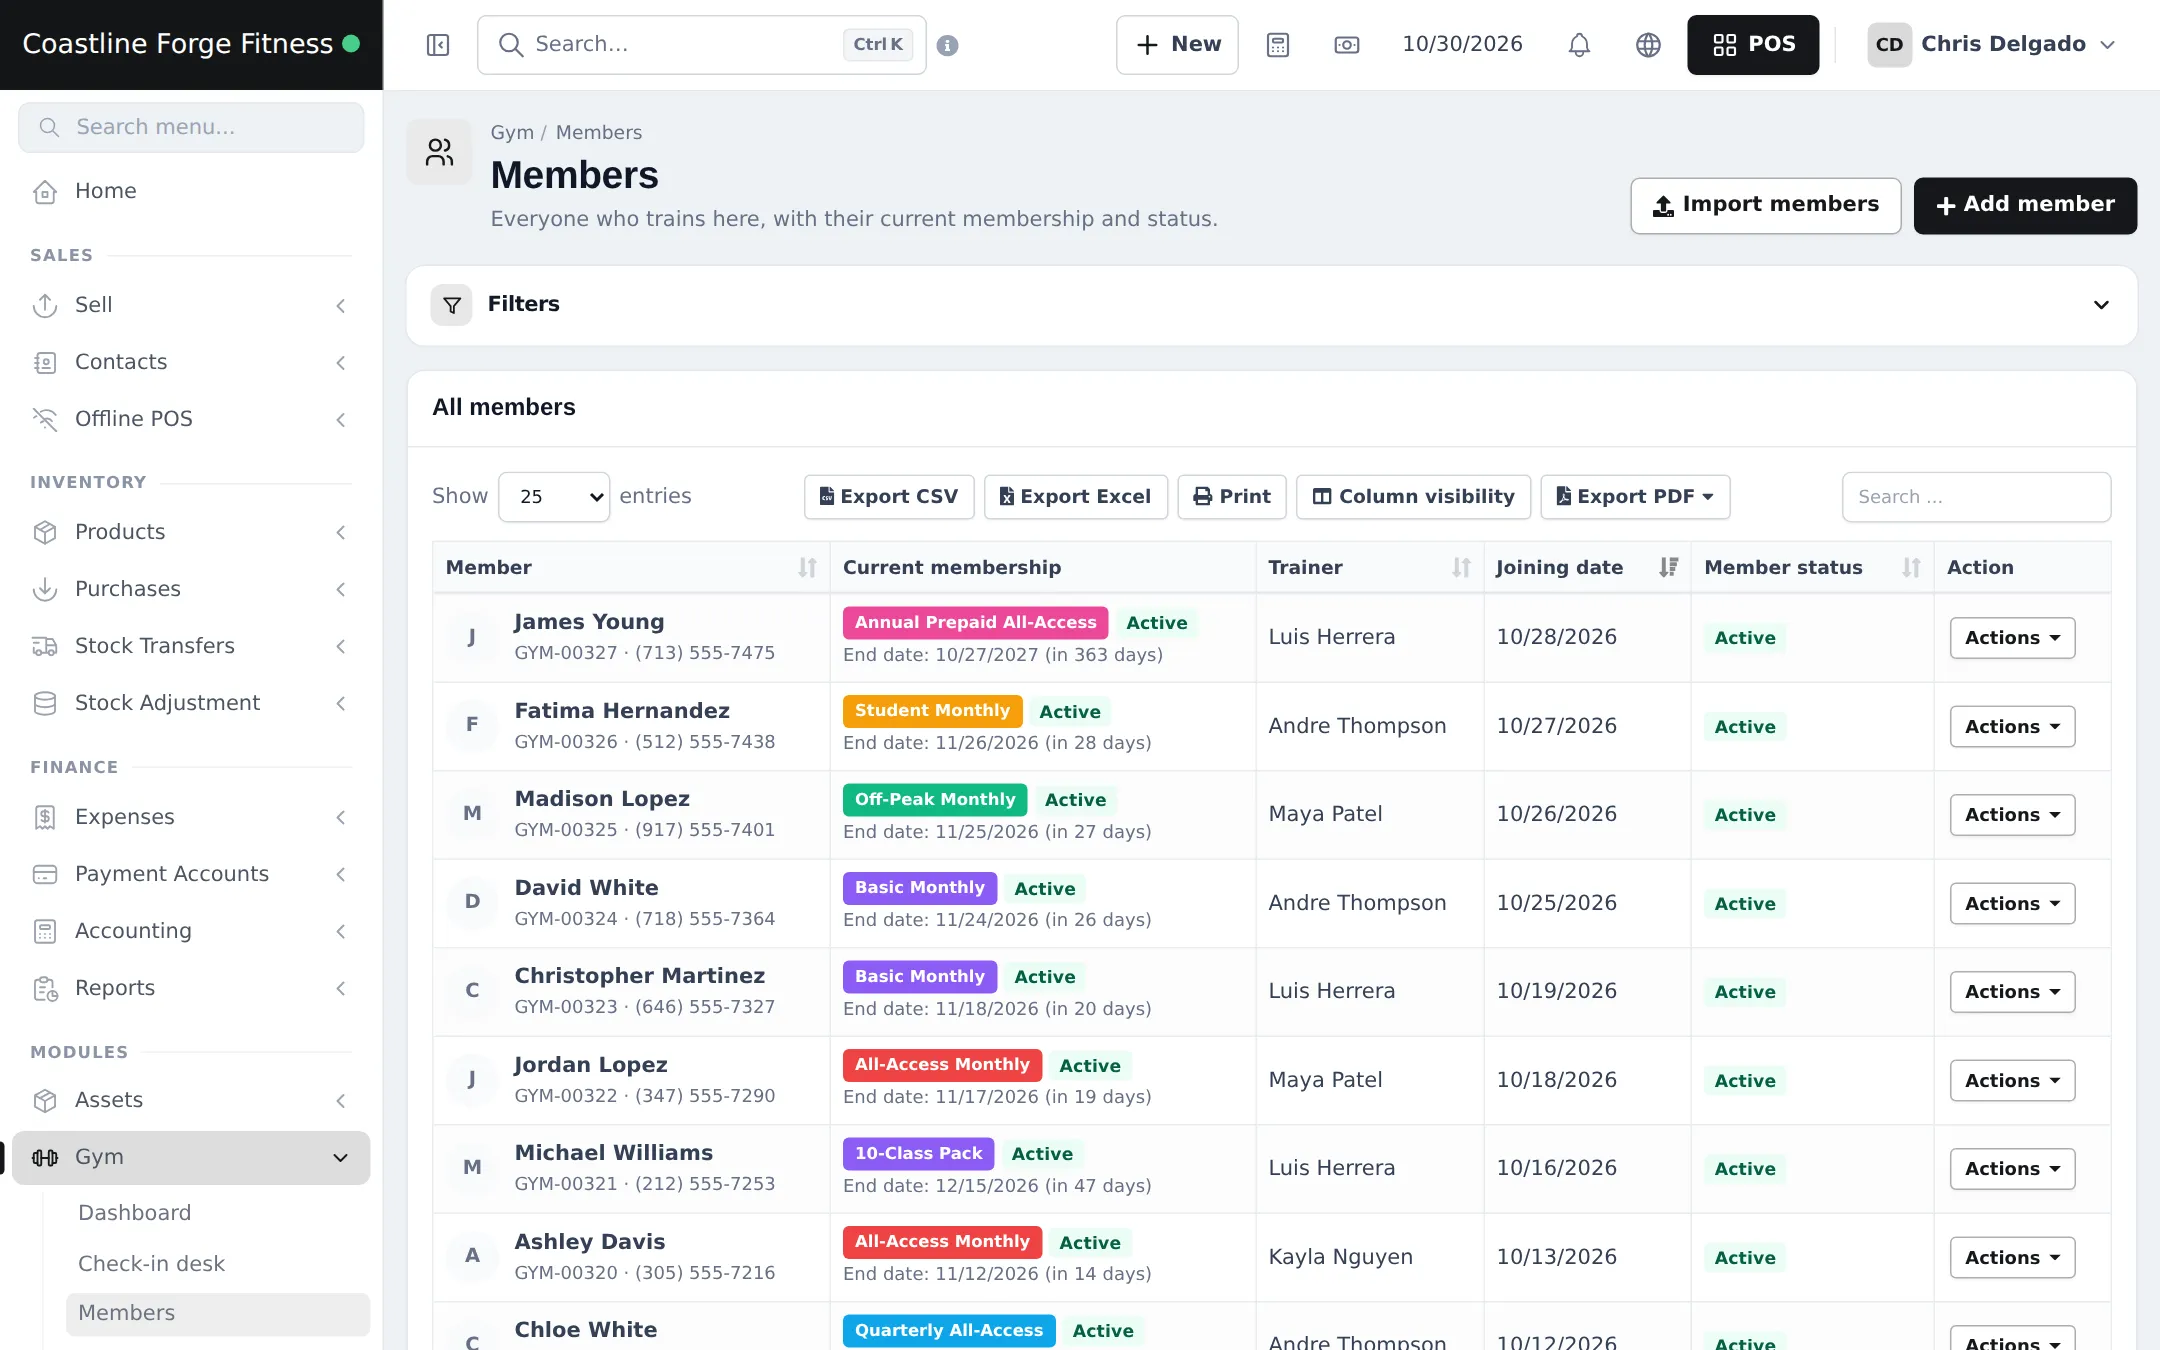Click Export CSV button

tap(889, 497)
